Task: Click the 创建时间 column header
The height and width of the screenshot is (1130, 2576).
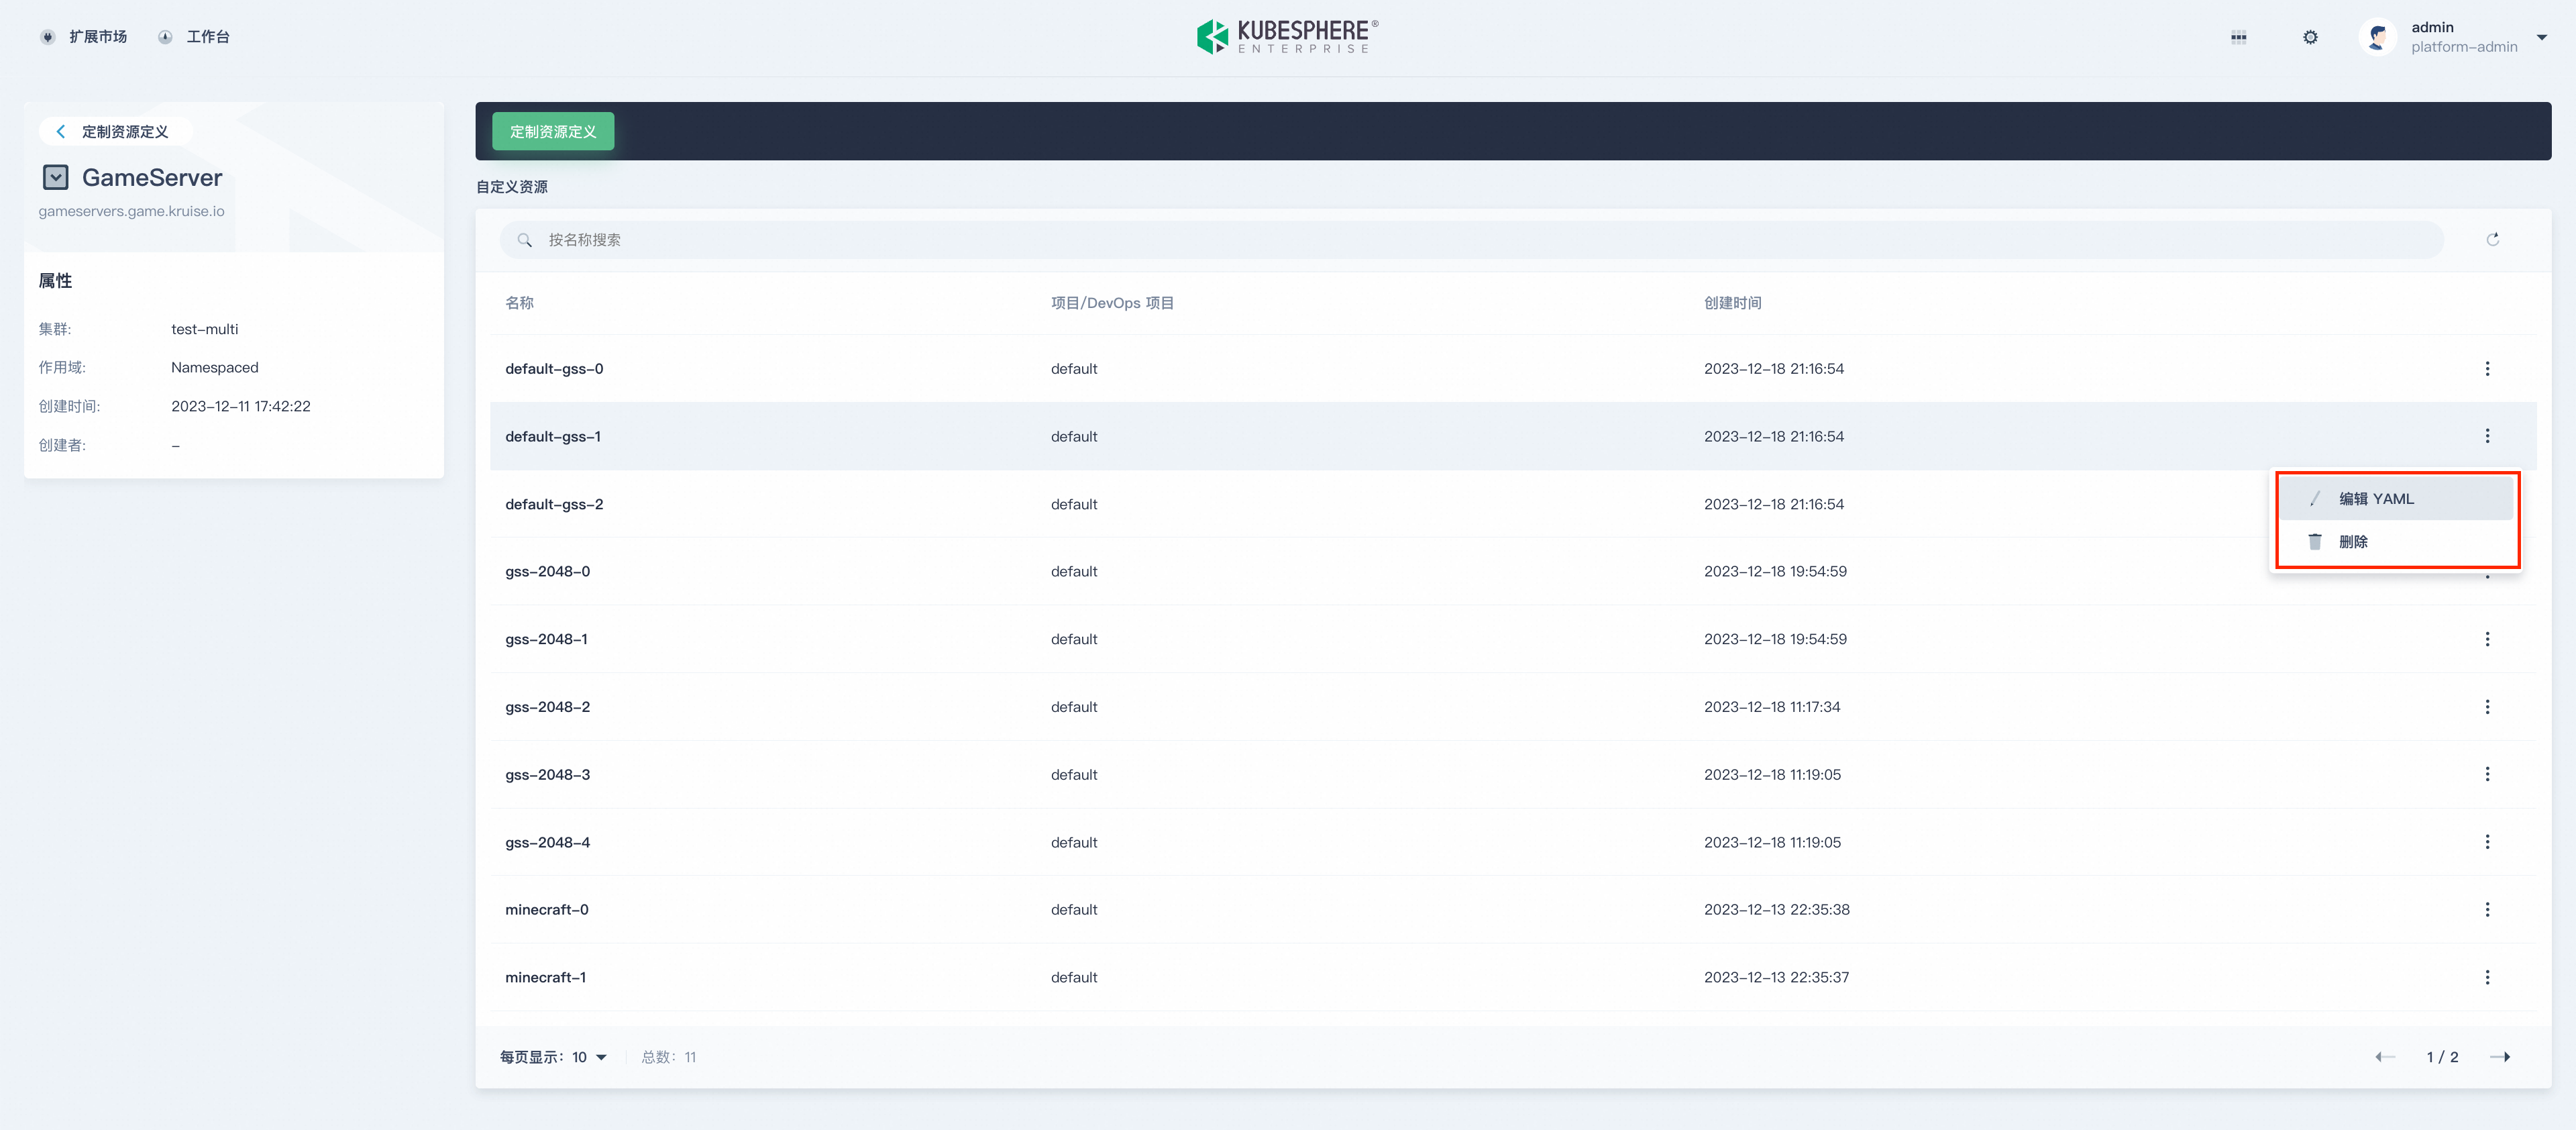Action: click(x=1733, y=303)
